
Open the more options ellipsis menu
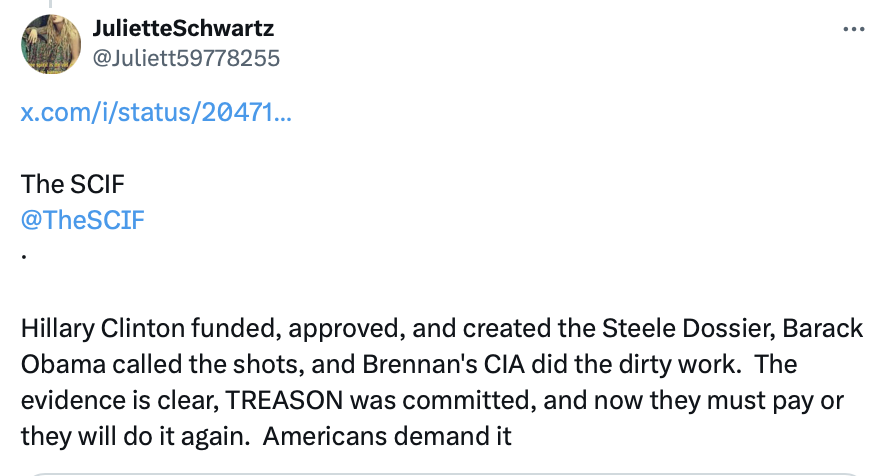[x=853, y=29]
